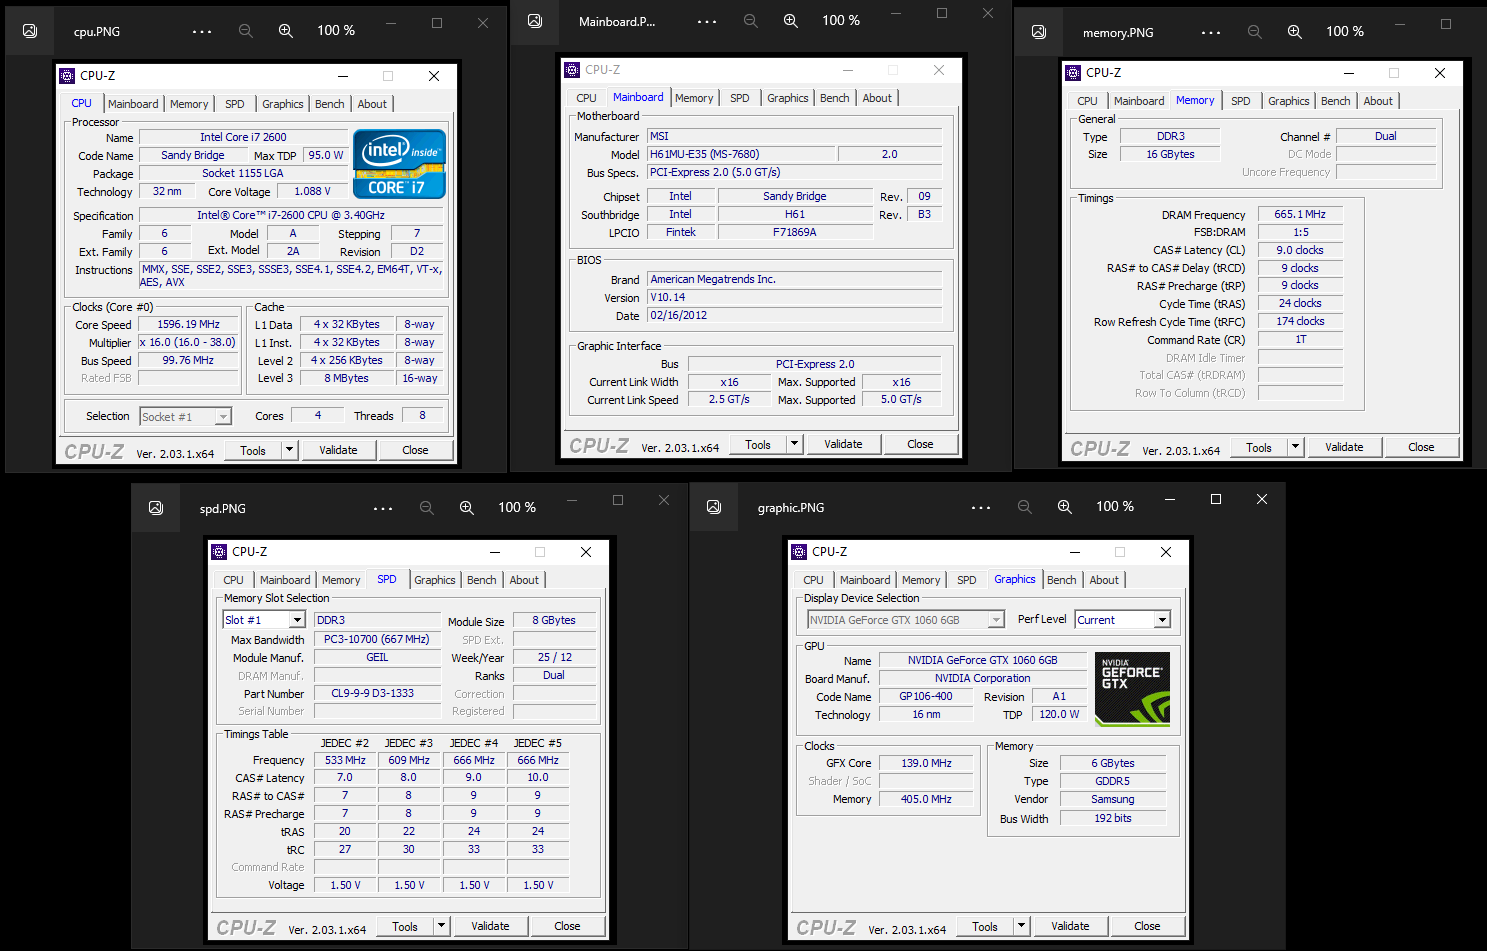Image resolution: width=1487 pixels, height=951 pixels.
Task: Switch to About tab in spd.PNG CPU-Z
Action: 524,580
